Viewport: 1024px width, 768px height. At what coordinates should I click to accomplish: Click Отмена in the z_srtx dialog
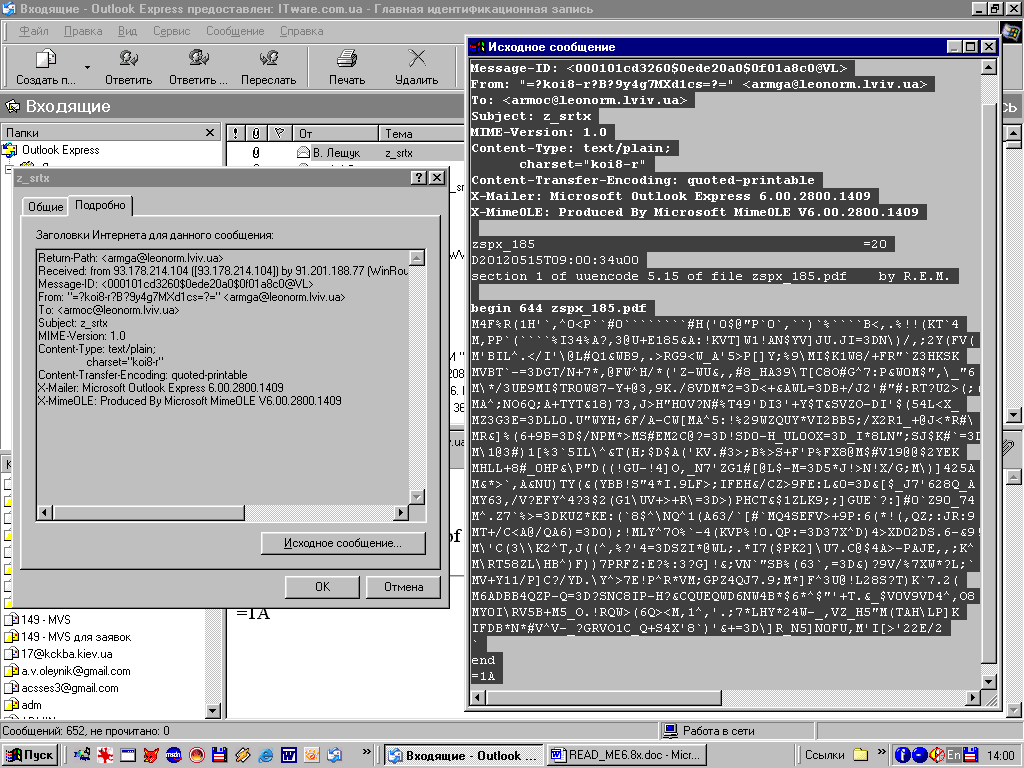404,586
